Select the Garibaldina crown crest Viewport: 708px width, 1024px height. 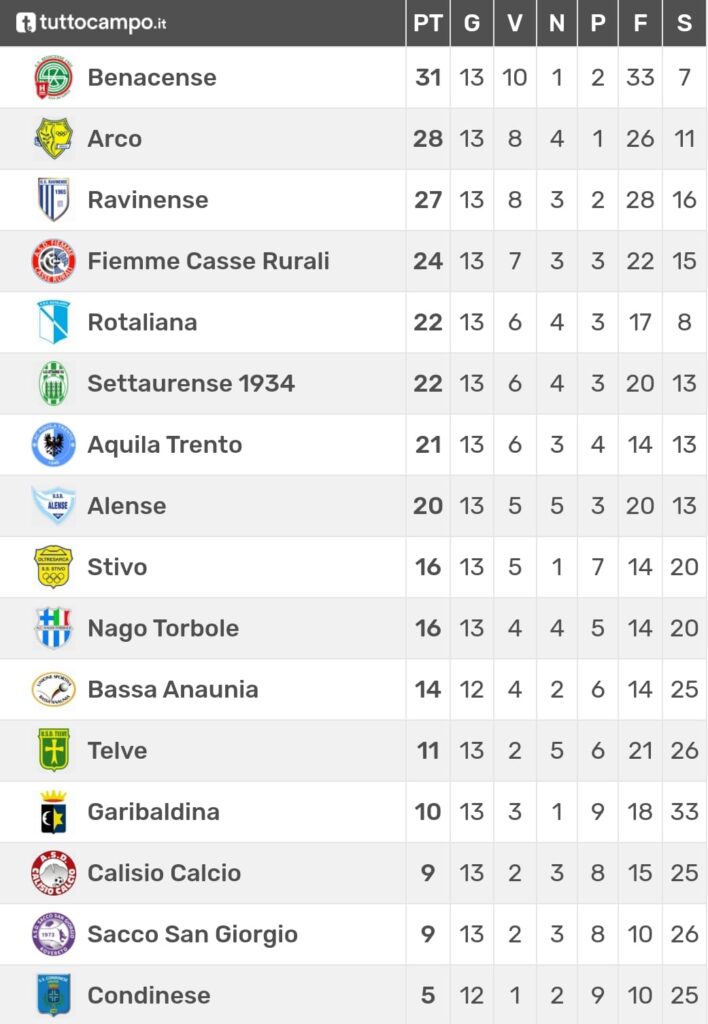click(x=54, y=811)
